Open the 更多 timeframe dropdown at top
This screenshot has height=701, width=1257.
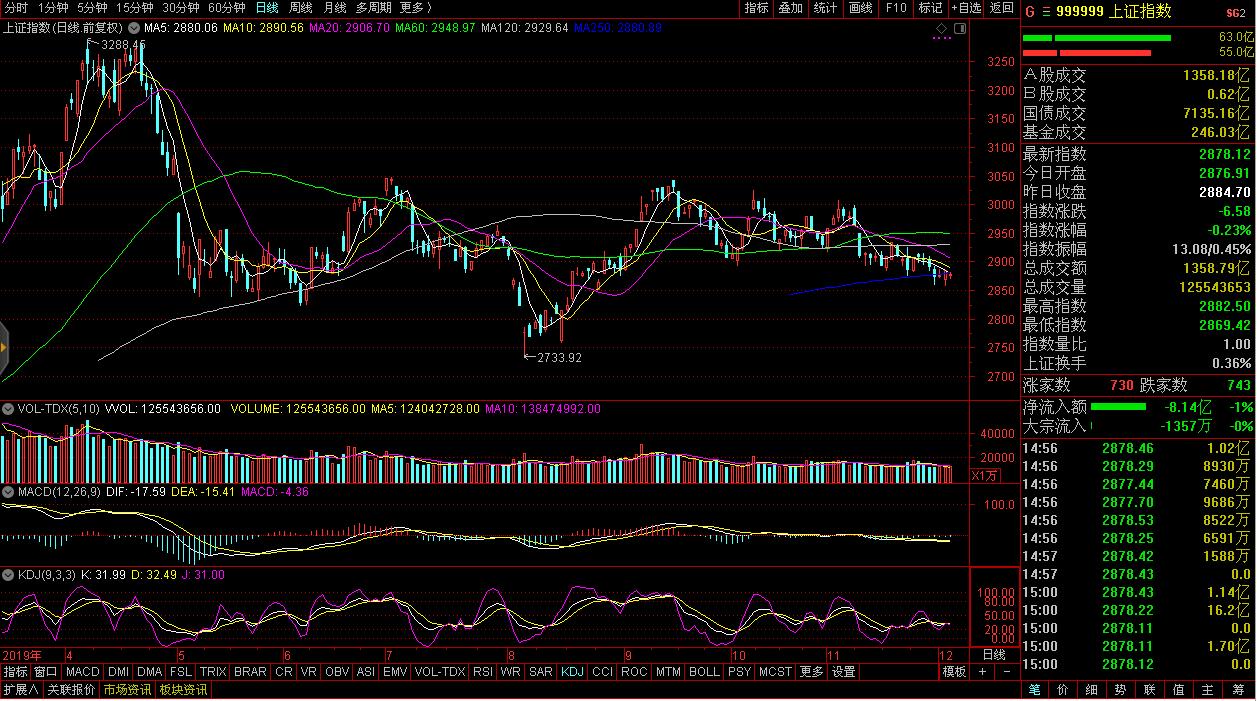[x=415, y=8]
